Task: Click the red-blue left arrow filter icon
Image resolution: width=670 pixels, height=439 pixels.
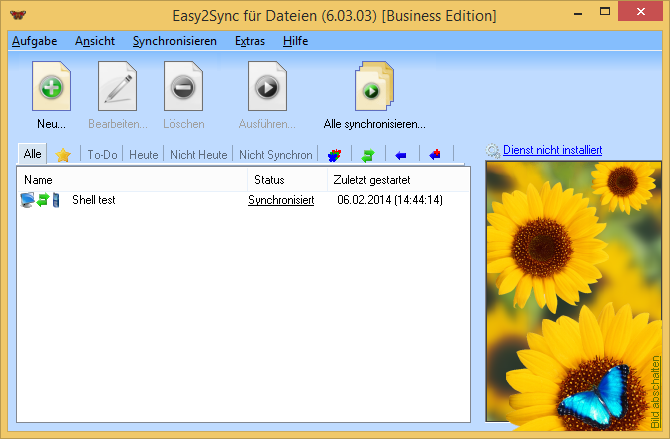Action: 434,155
